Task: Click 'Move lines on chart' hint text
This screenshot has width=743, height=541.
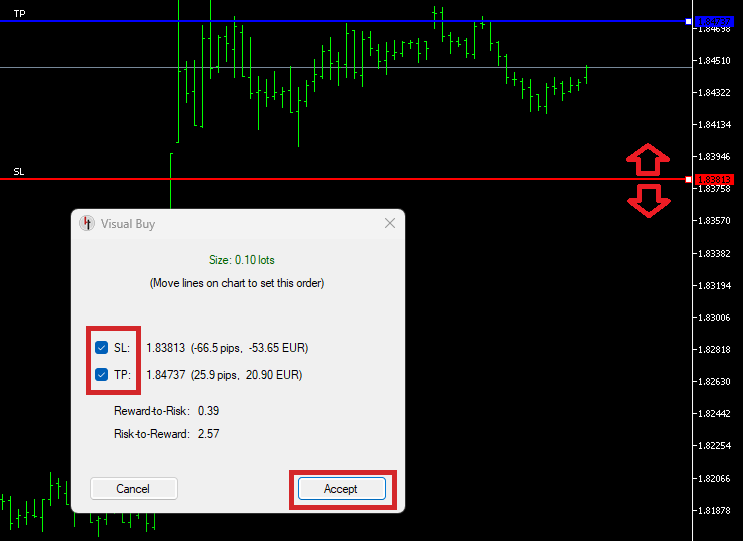Action: coord(237,283)
